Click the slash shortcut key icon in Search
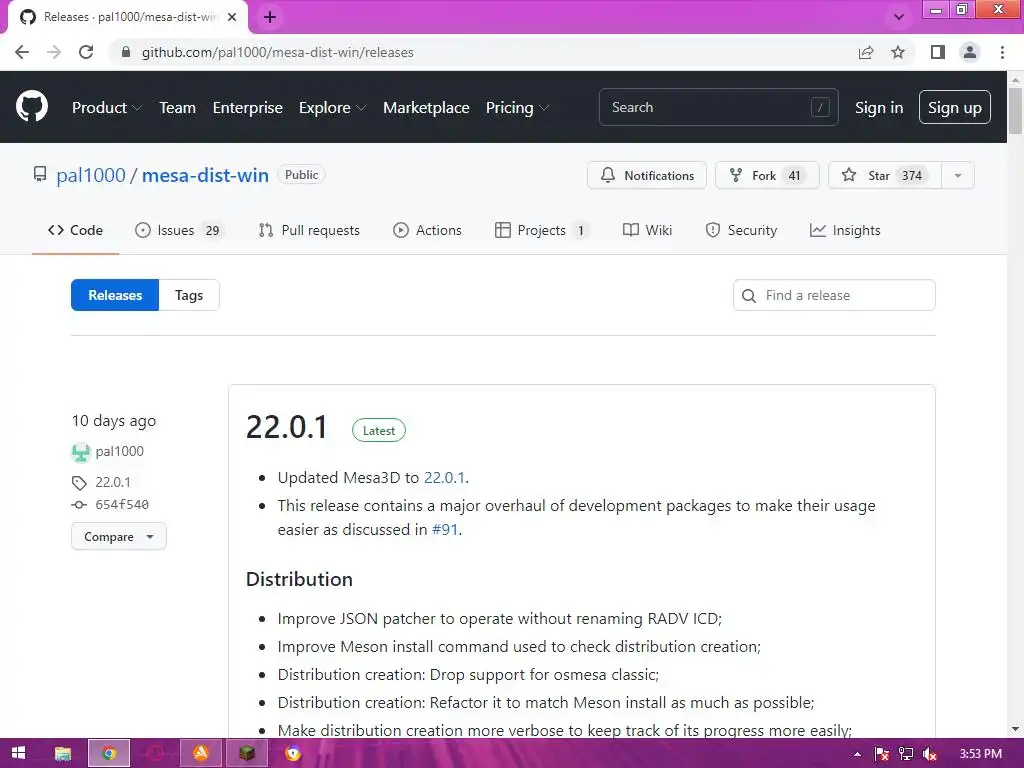Viewport: 1024px width, 768px height. tap(820, 107)
